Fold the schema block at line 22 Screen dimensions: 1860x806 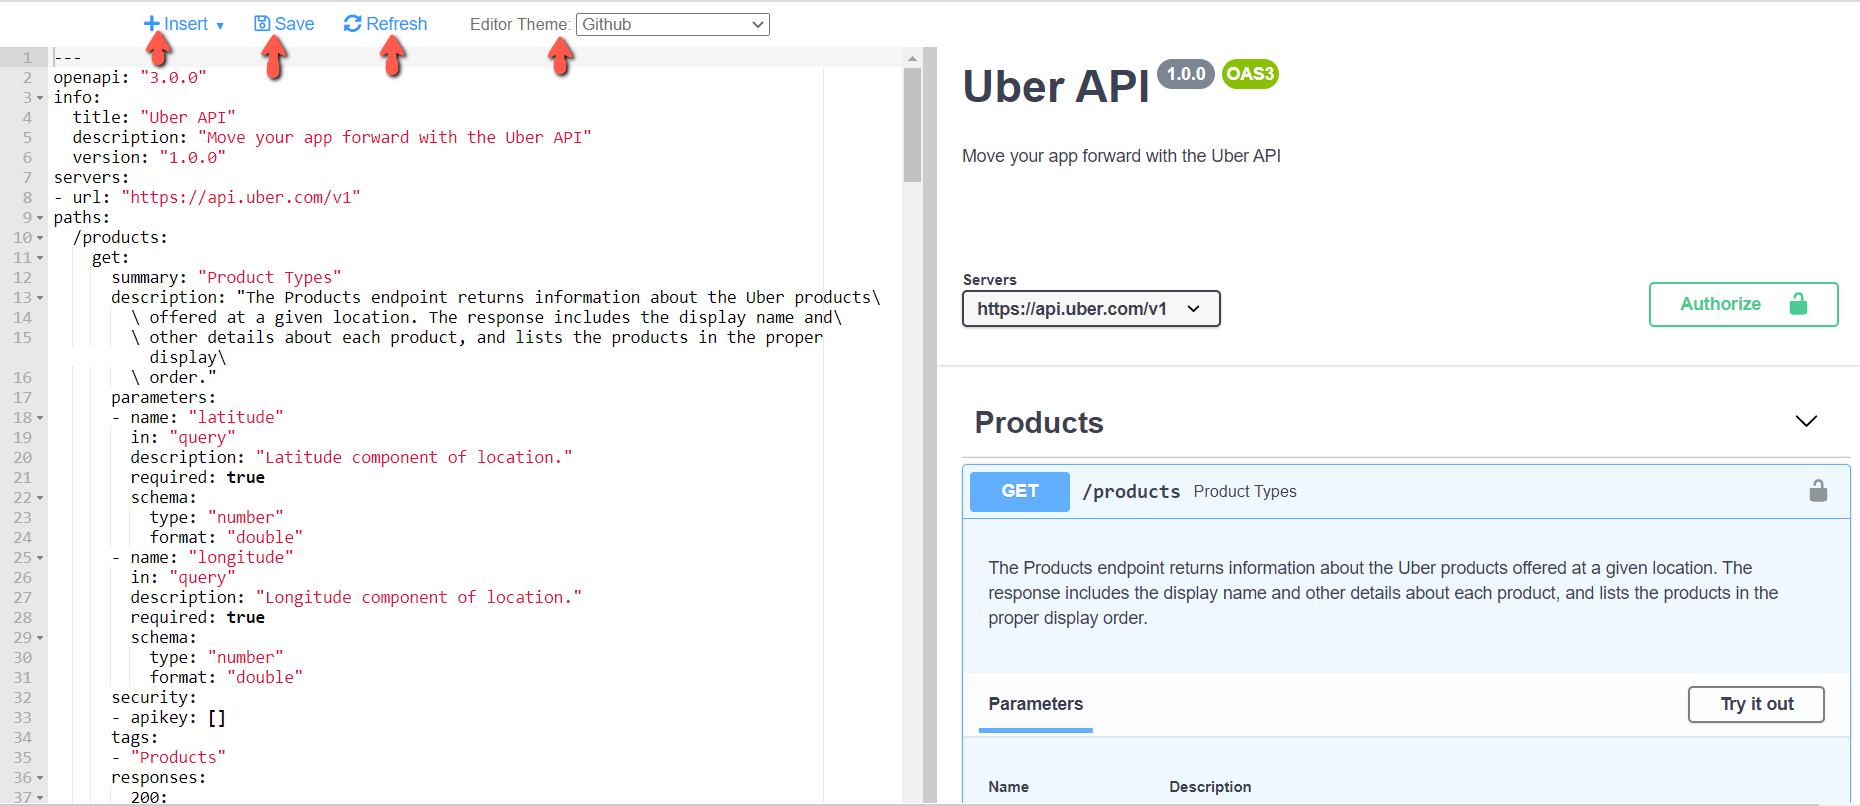[40, 498]
